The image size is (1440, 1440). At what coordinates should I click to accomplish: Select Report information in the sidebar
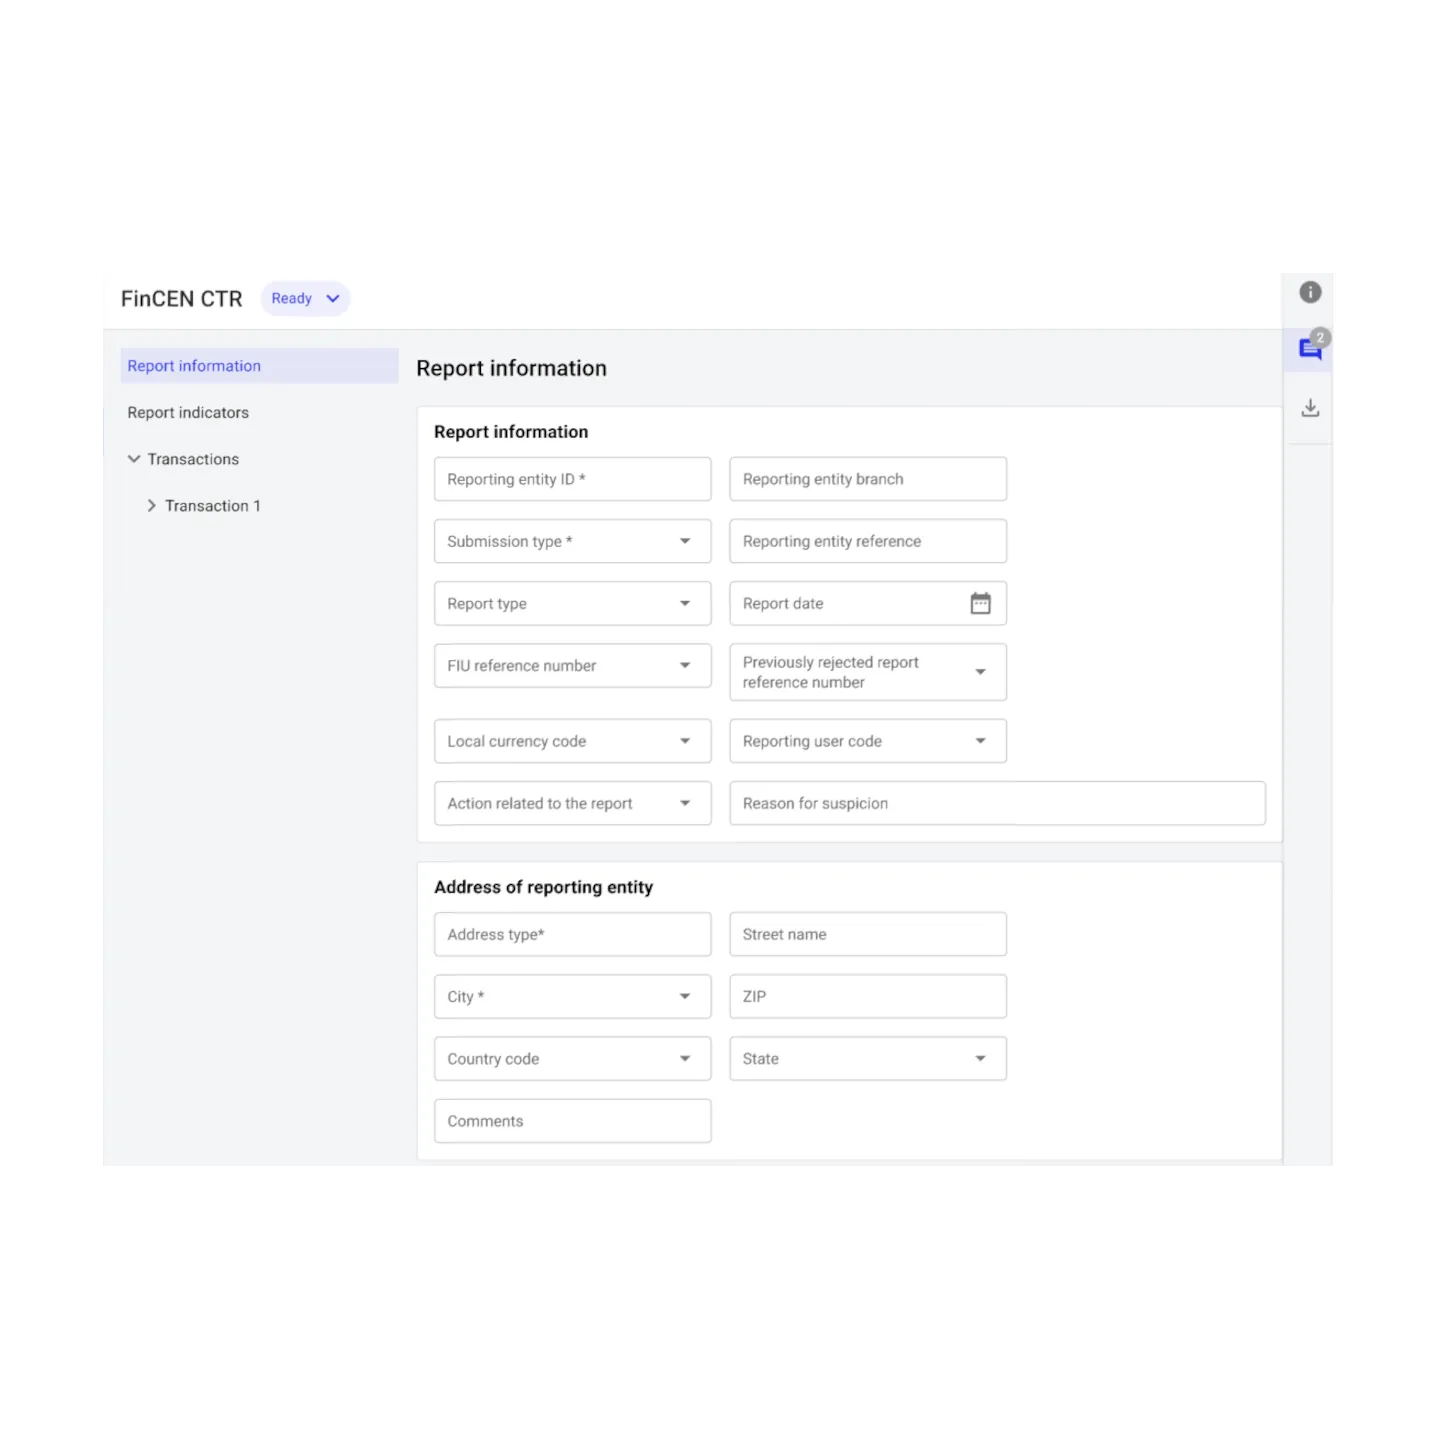click(x=193, y=366)
